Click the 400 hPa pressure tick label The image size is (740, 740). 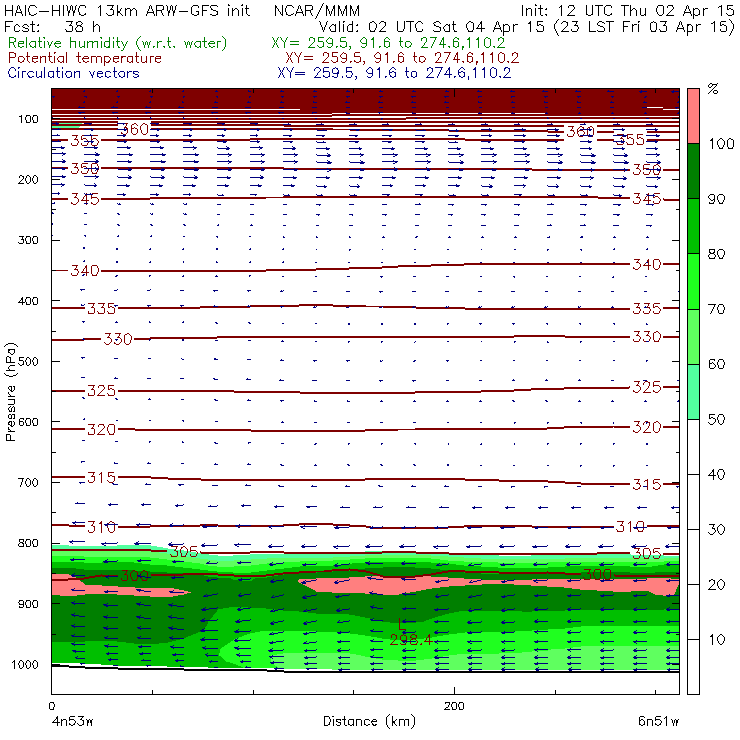point(28,301)
